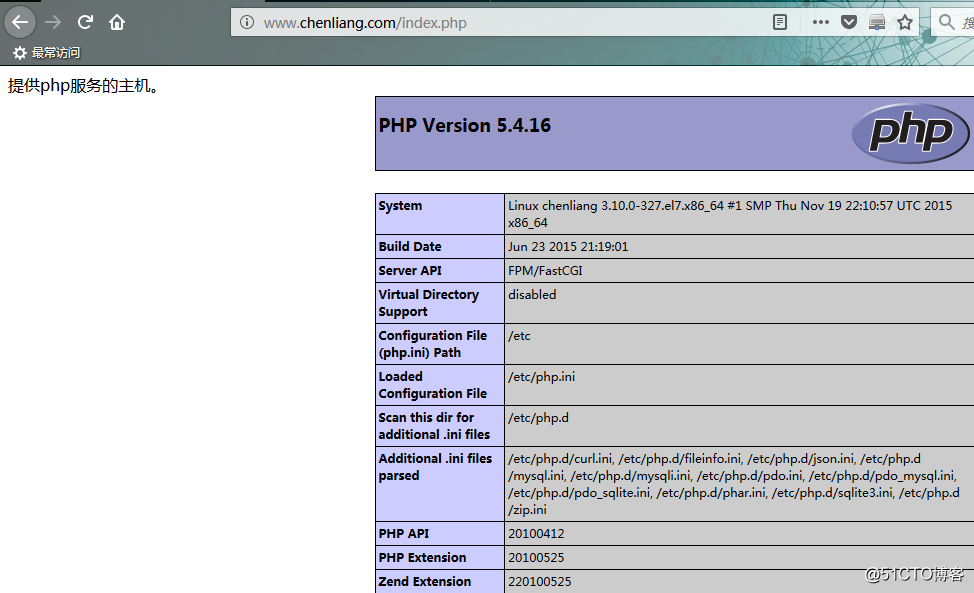Click the FPM/FastCGI value
This screenshot has height=593, width=974.
click(x=545, y=271)
